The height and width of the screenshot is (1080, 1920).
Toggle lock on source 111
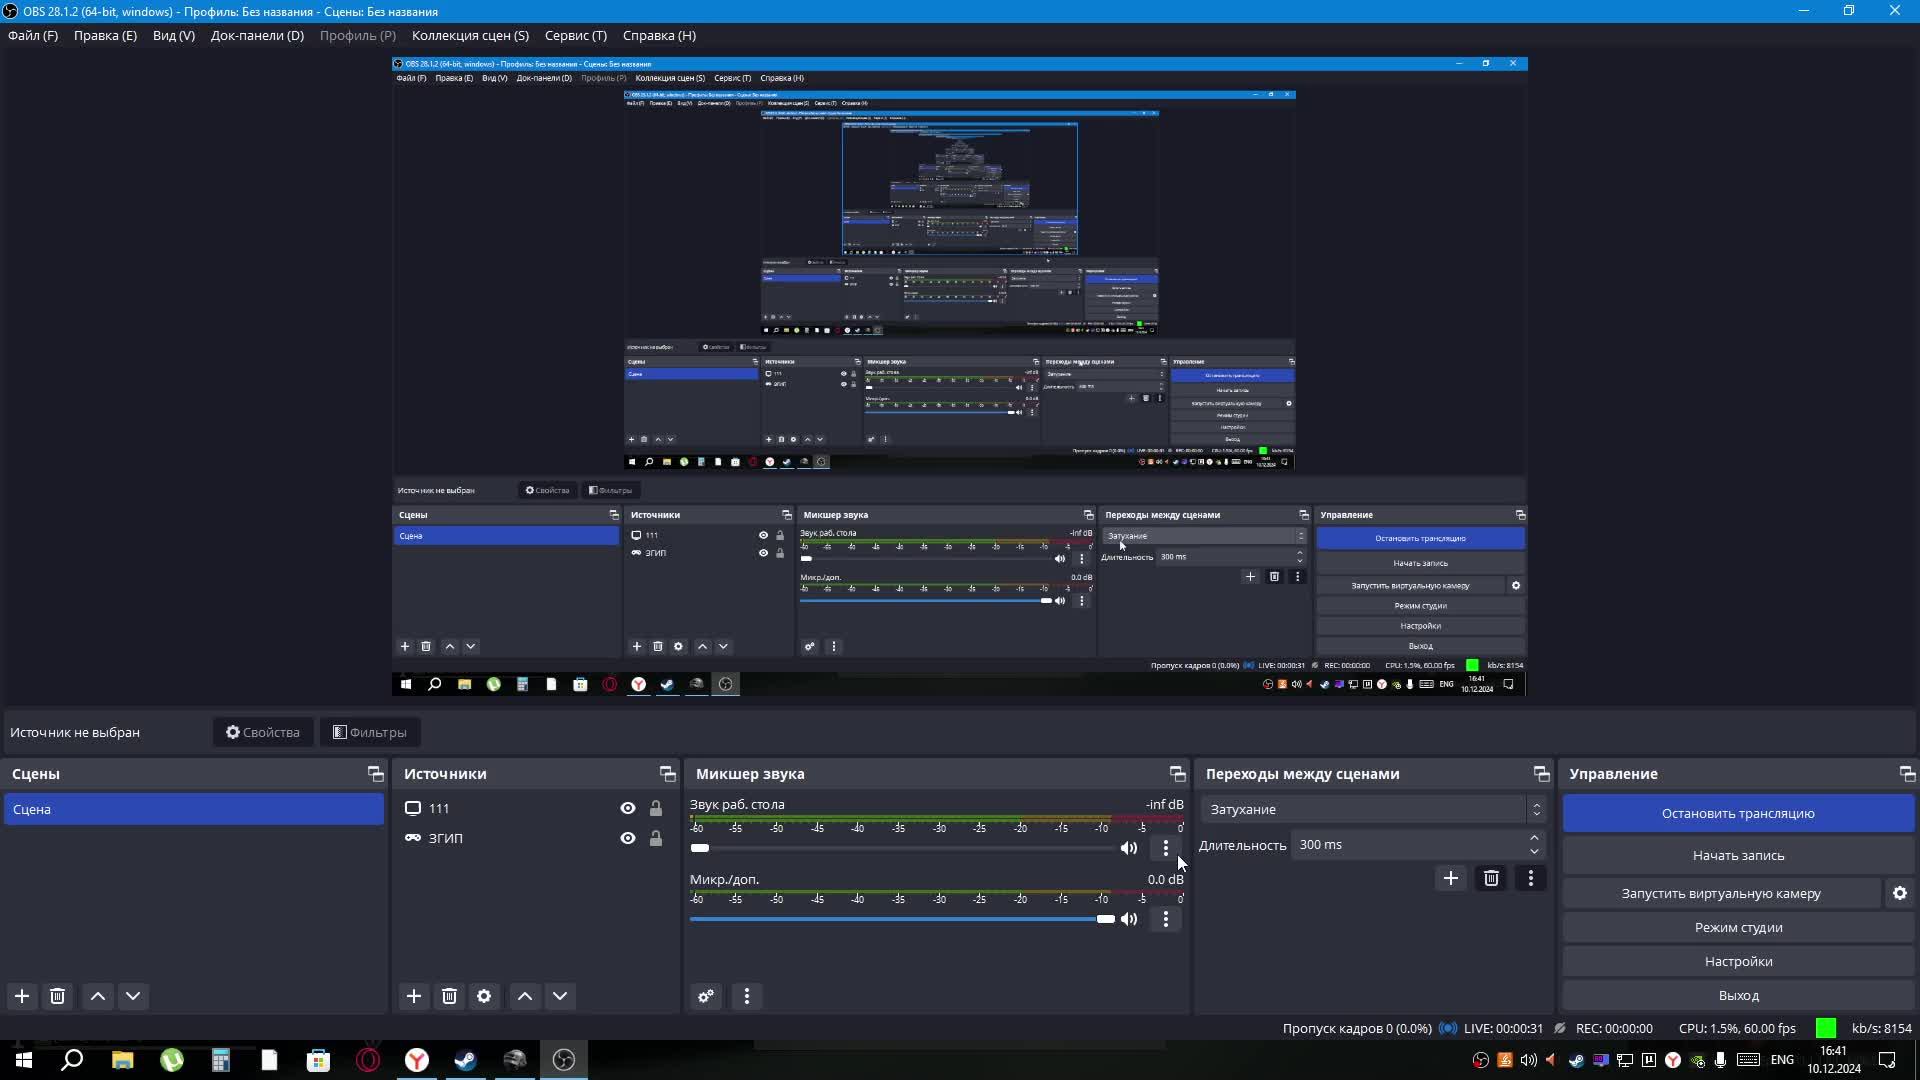656,808
